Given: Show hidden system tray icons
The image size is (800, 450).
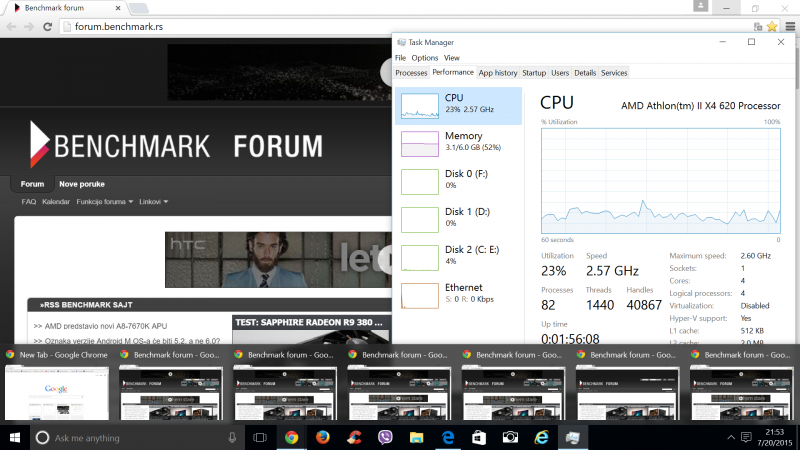Looking at the screenshot, I should [x=731, y=437].
